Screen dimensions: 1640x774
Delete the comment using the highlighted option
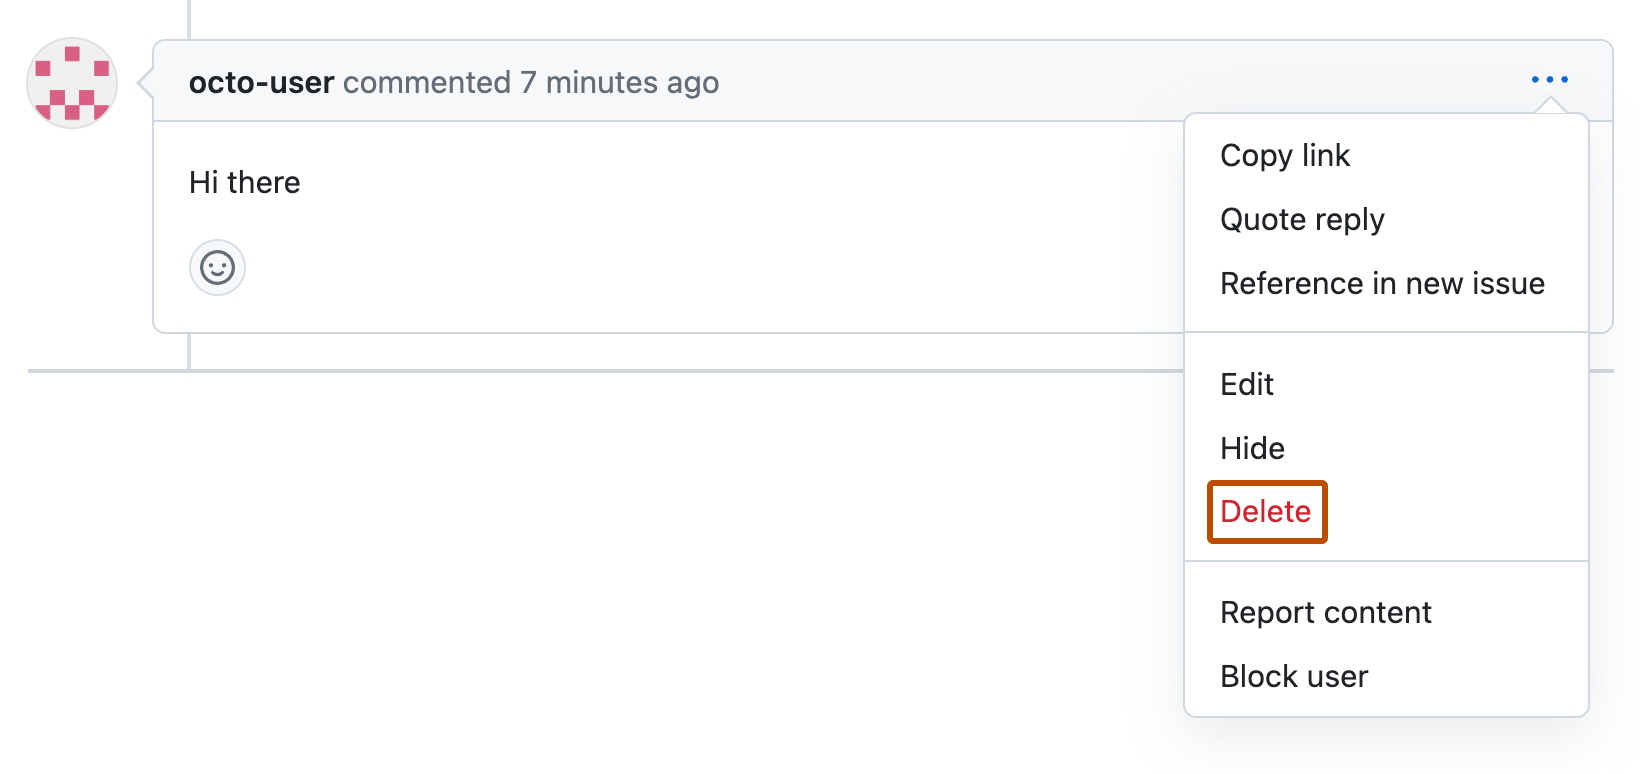1266,511
